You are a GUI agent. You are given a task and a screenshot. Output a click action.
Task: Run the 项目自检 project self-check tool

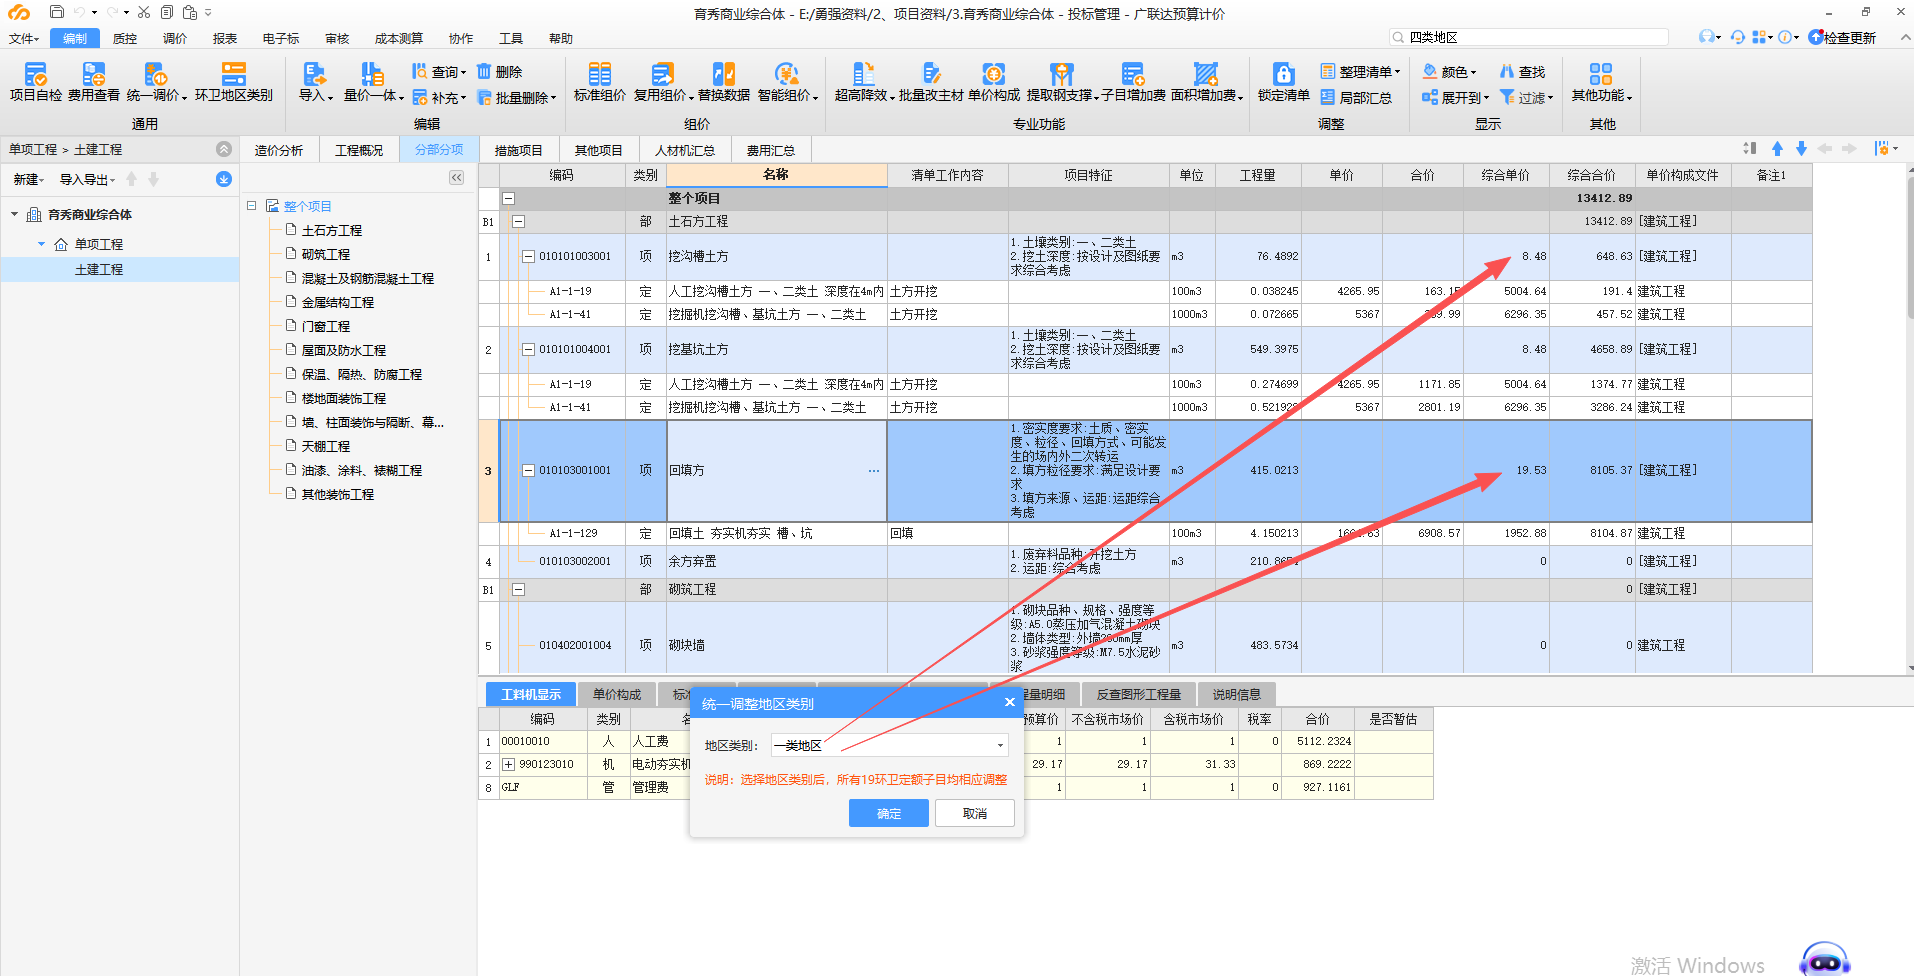pos(36,81)
